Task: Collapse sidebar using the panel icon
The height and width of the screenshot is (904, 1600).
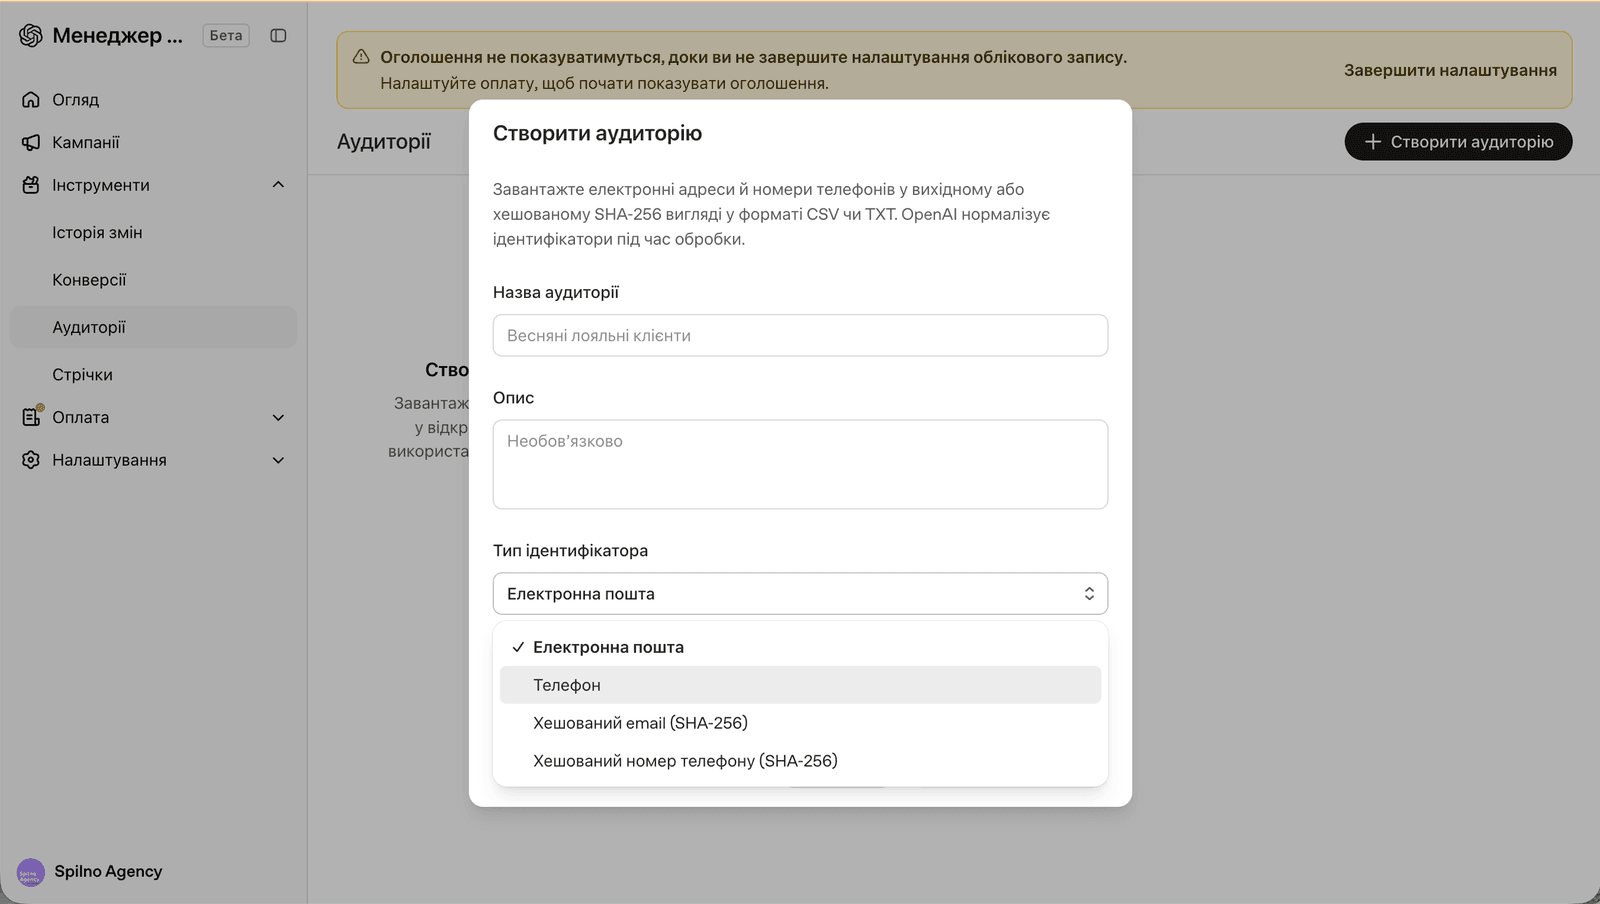Action: (278, 35)
